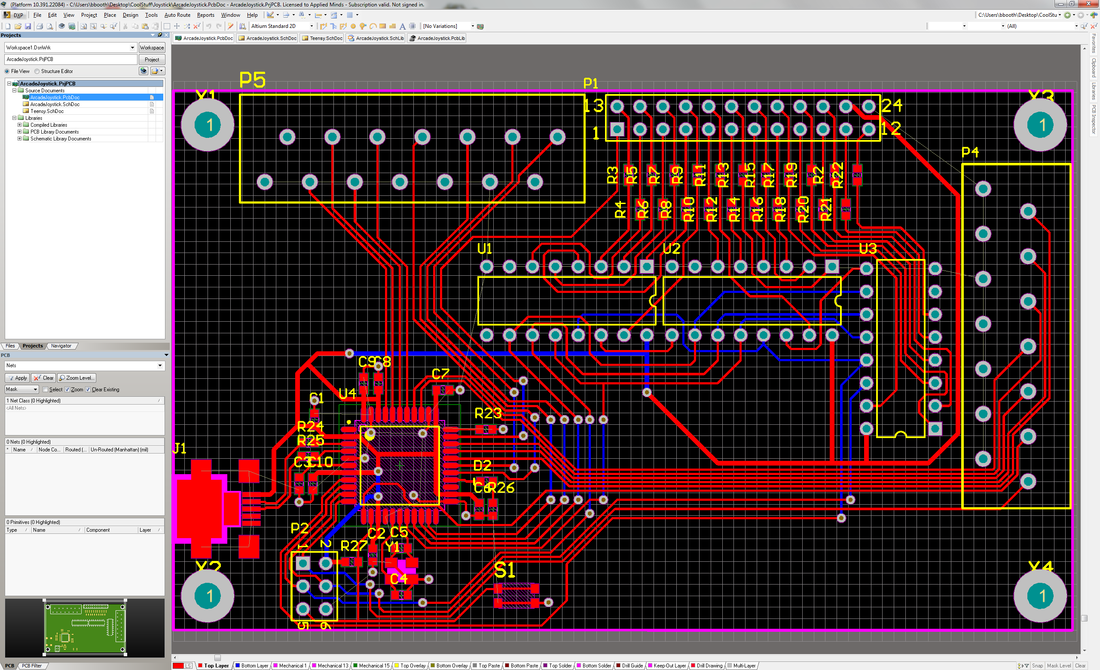1100x670 pixels.
Task: Click the Place Fill rectangle icon
Action: tap(382, 26)
